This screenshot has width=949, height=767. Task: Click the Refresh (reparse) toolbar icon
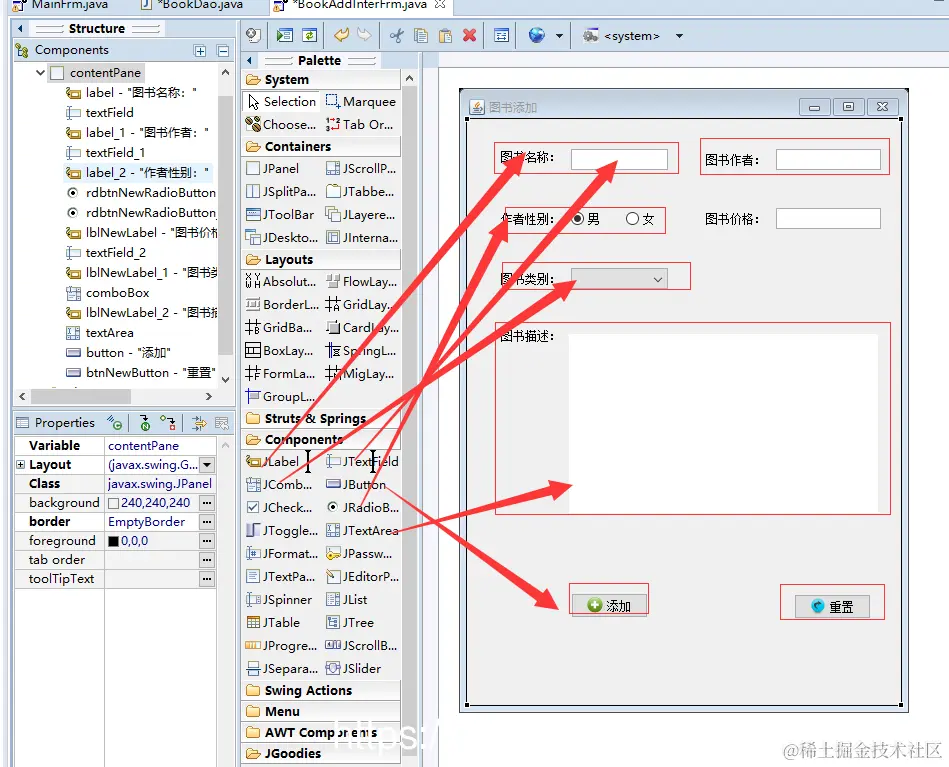coord(309,36)
